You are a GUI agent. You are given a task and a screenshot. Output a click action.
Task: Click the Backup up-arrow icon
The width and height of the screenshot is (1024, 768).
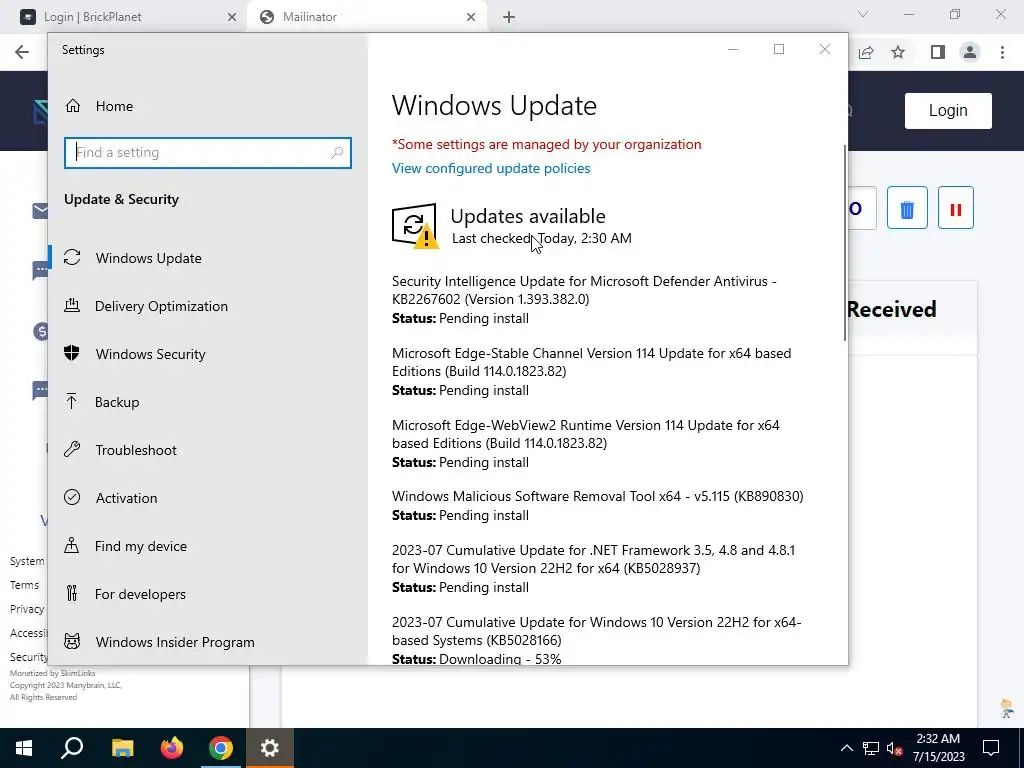(72, 401)
